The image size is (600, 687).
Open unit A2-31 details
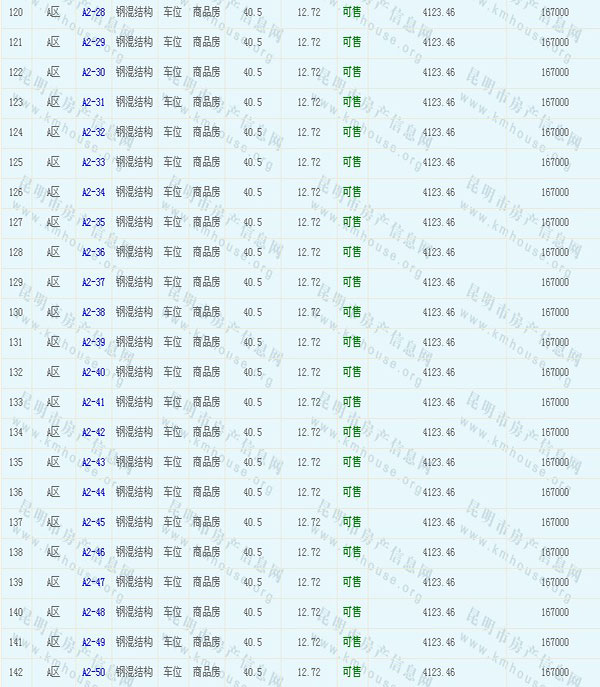tap(93, 102)
